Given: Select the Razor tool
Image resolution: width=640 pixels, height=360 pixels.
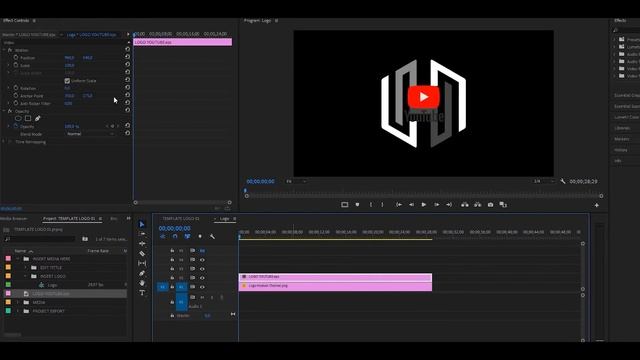Looking at the screenshot, I should pos(142,253).
